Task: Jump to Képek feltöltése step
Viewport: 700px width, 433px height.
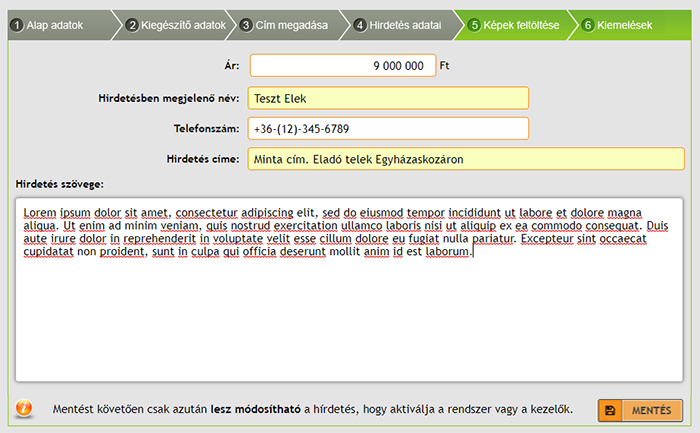Action: click(520, 24)
